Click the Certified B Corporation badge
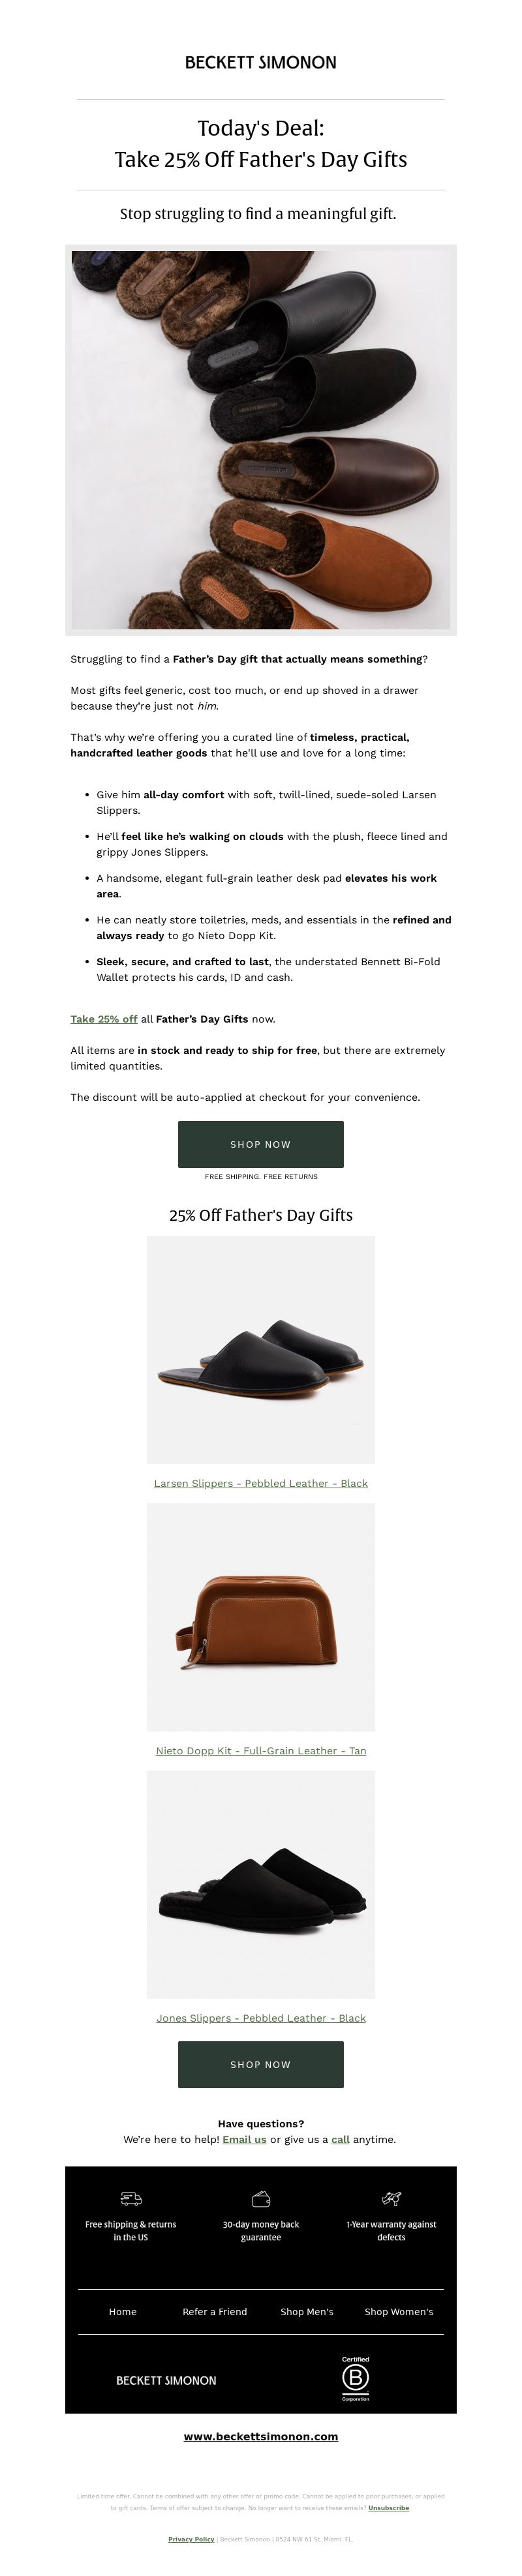The height and width of the screenshot is (2576, 522). [356, 2378]
